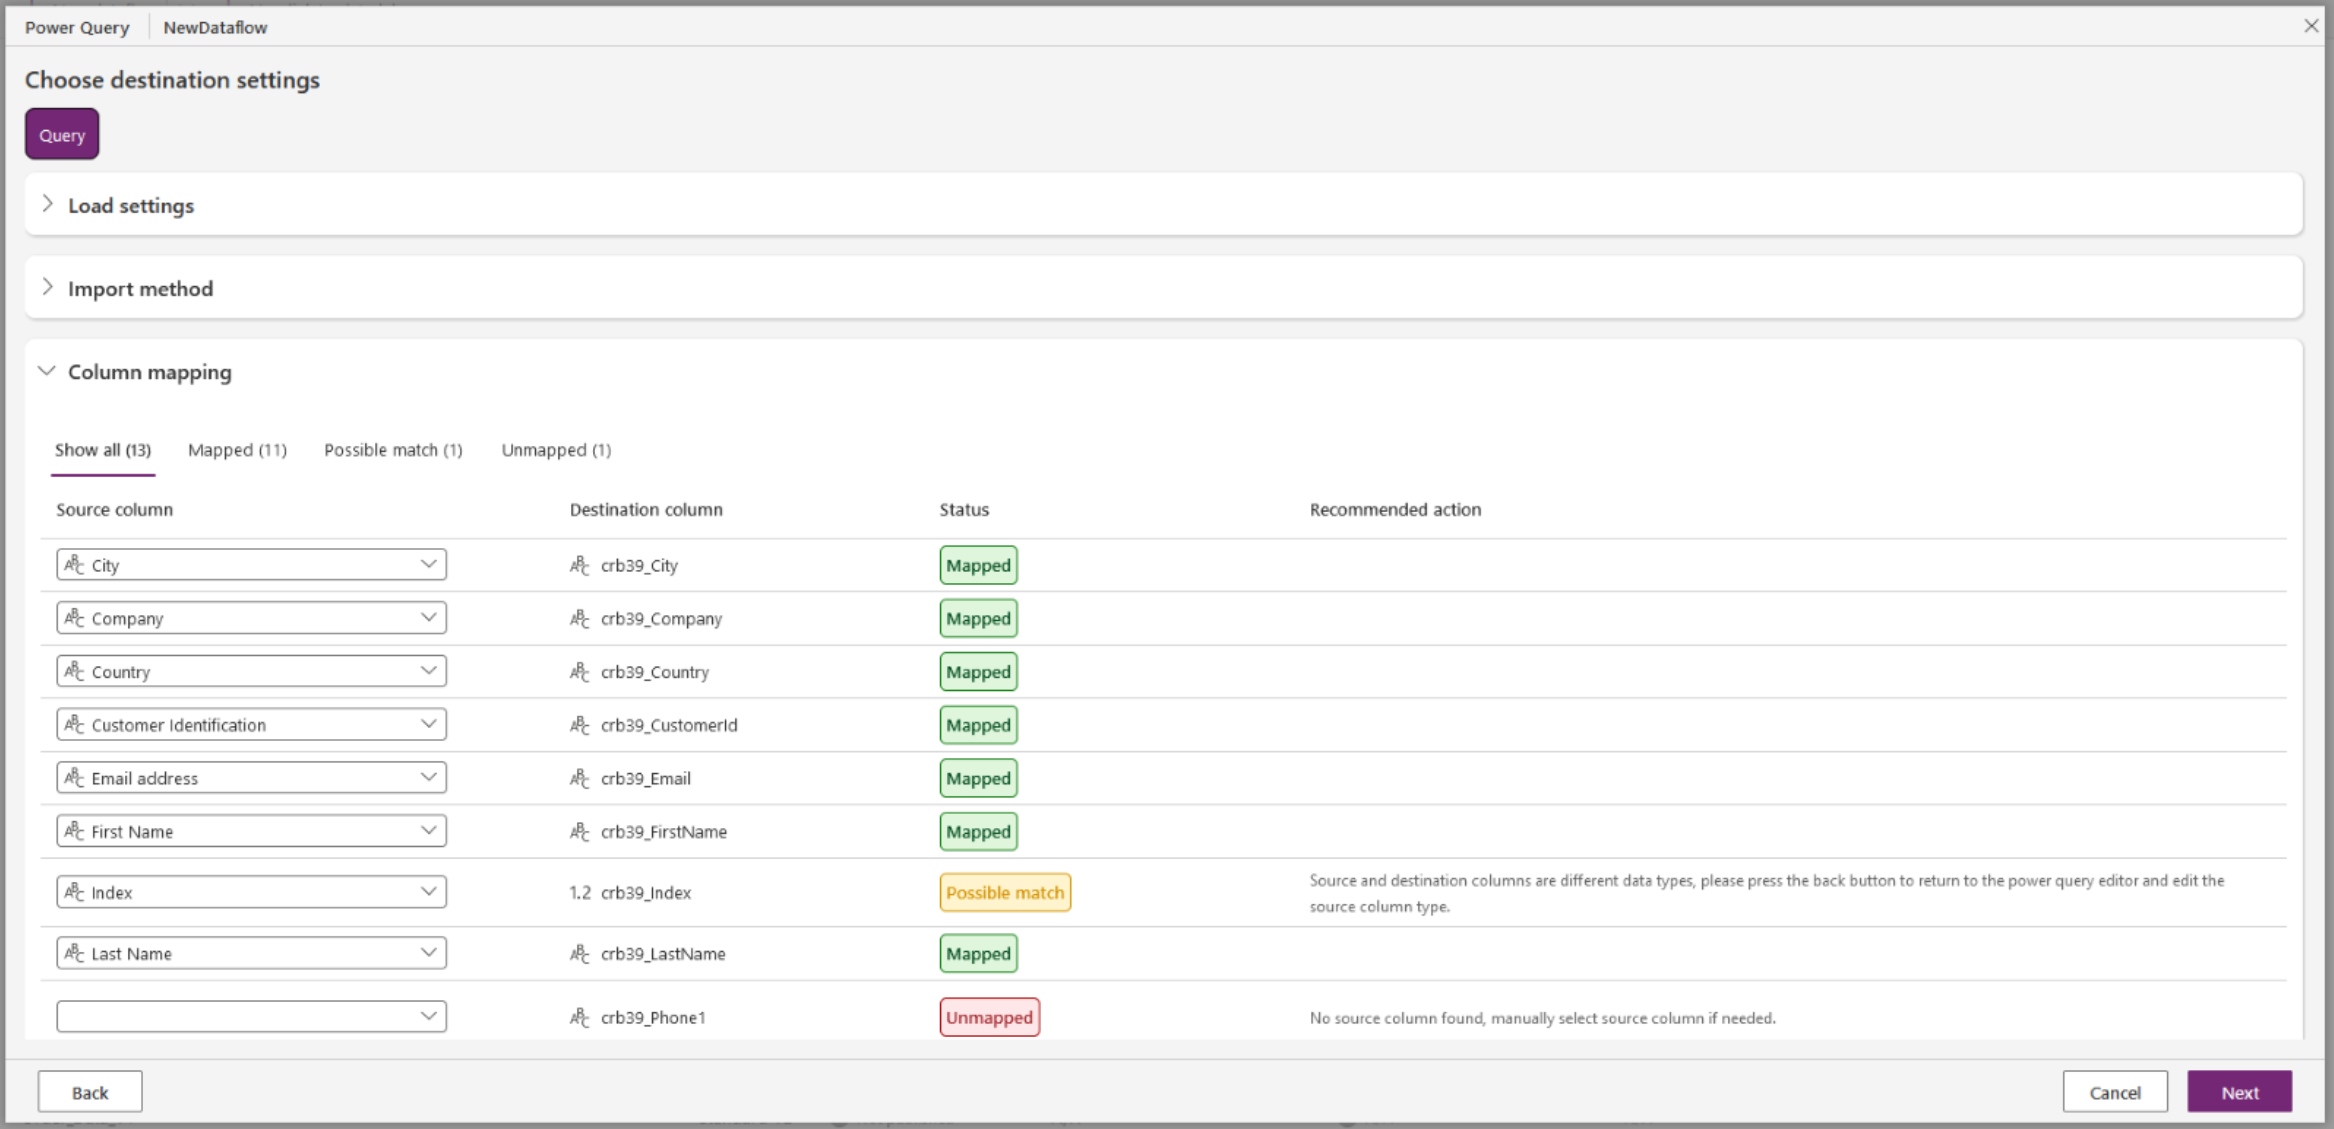2334x1129 pixels.
Task: Switch to the Unmapped (1) filter tab
Action: pos(556,450)
